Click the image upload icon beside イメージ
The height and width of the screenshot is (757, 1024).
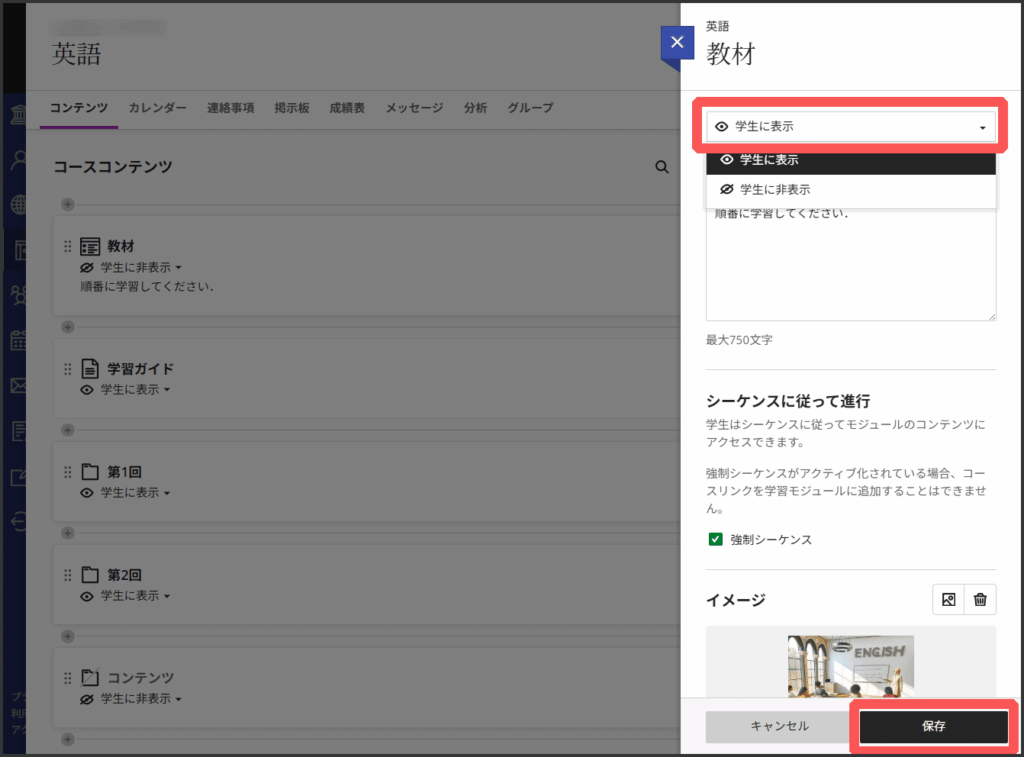tap(948, 599)
